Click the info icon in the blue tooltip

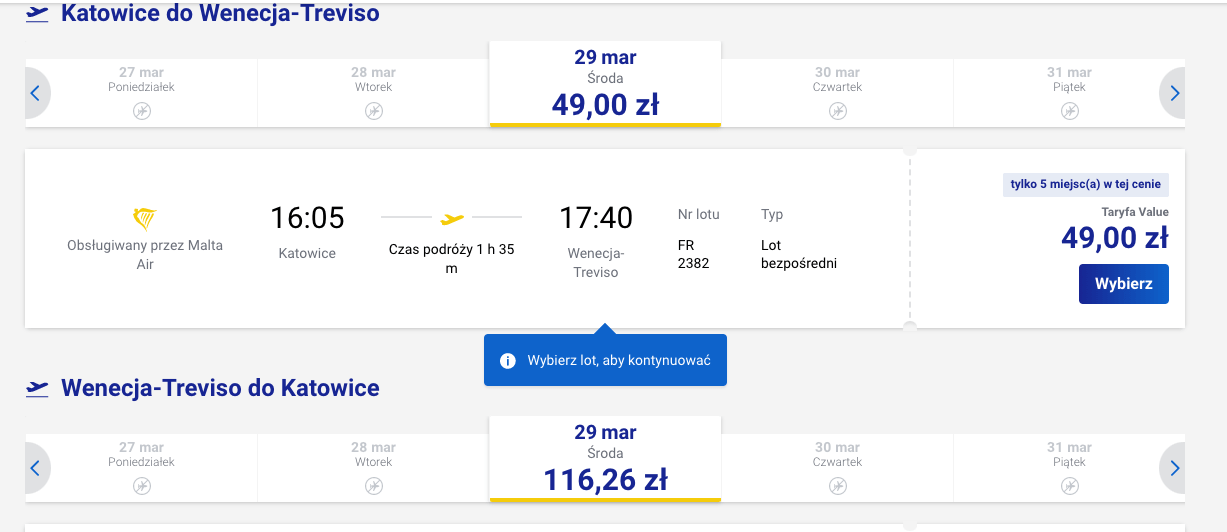508,360
